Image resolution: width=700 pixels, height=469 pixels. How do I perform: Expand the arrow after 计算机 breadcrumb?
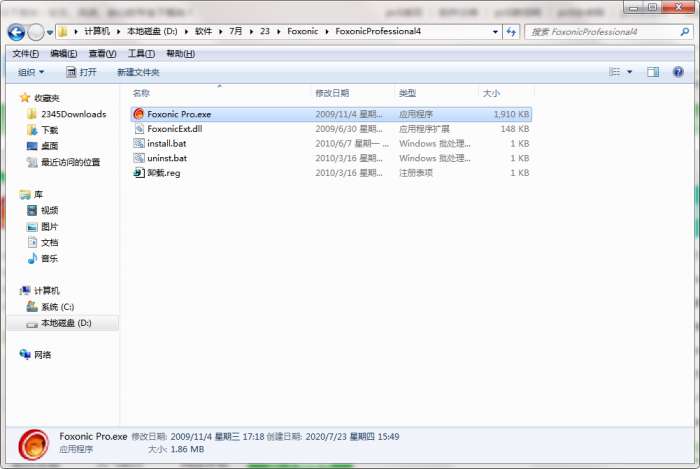(x=119, y=32)
